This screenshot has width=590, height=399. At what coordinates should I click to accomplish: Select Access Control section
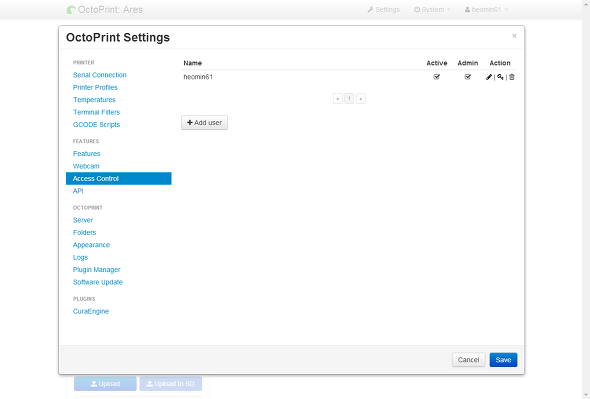coord(119,178)
